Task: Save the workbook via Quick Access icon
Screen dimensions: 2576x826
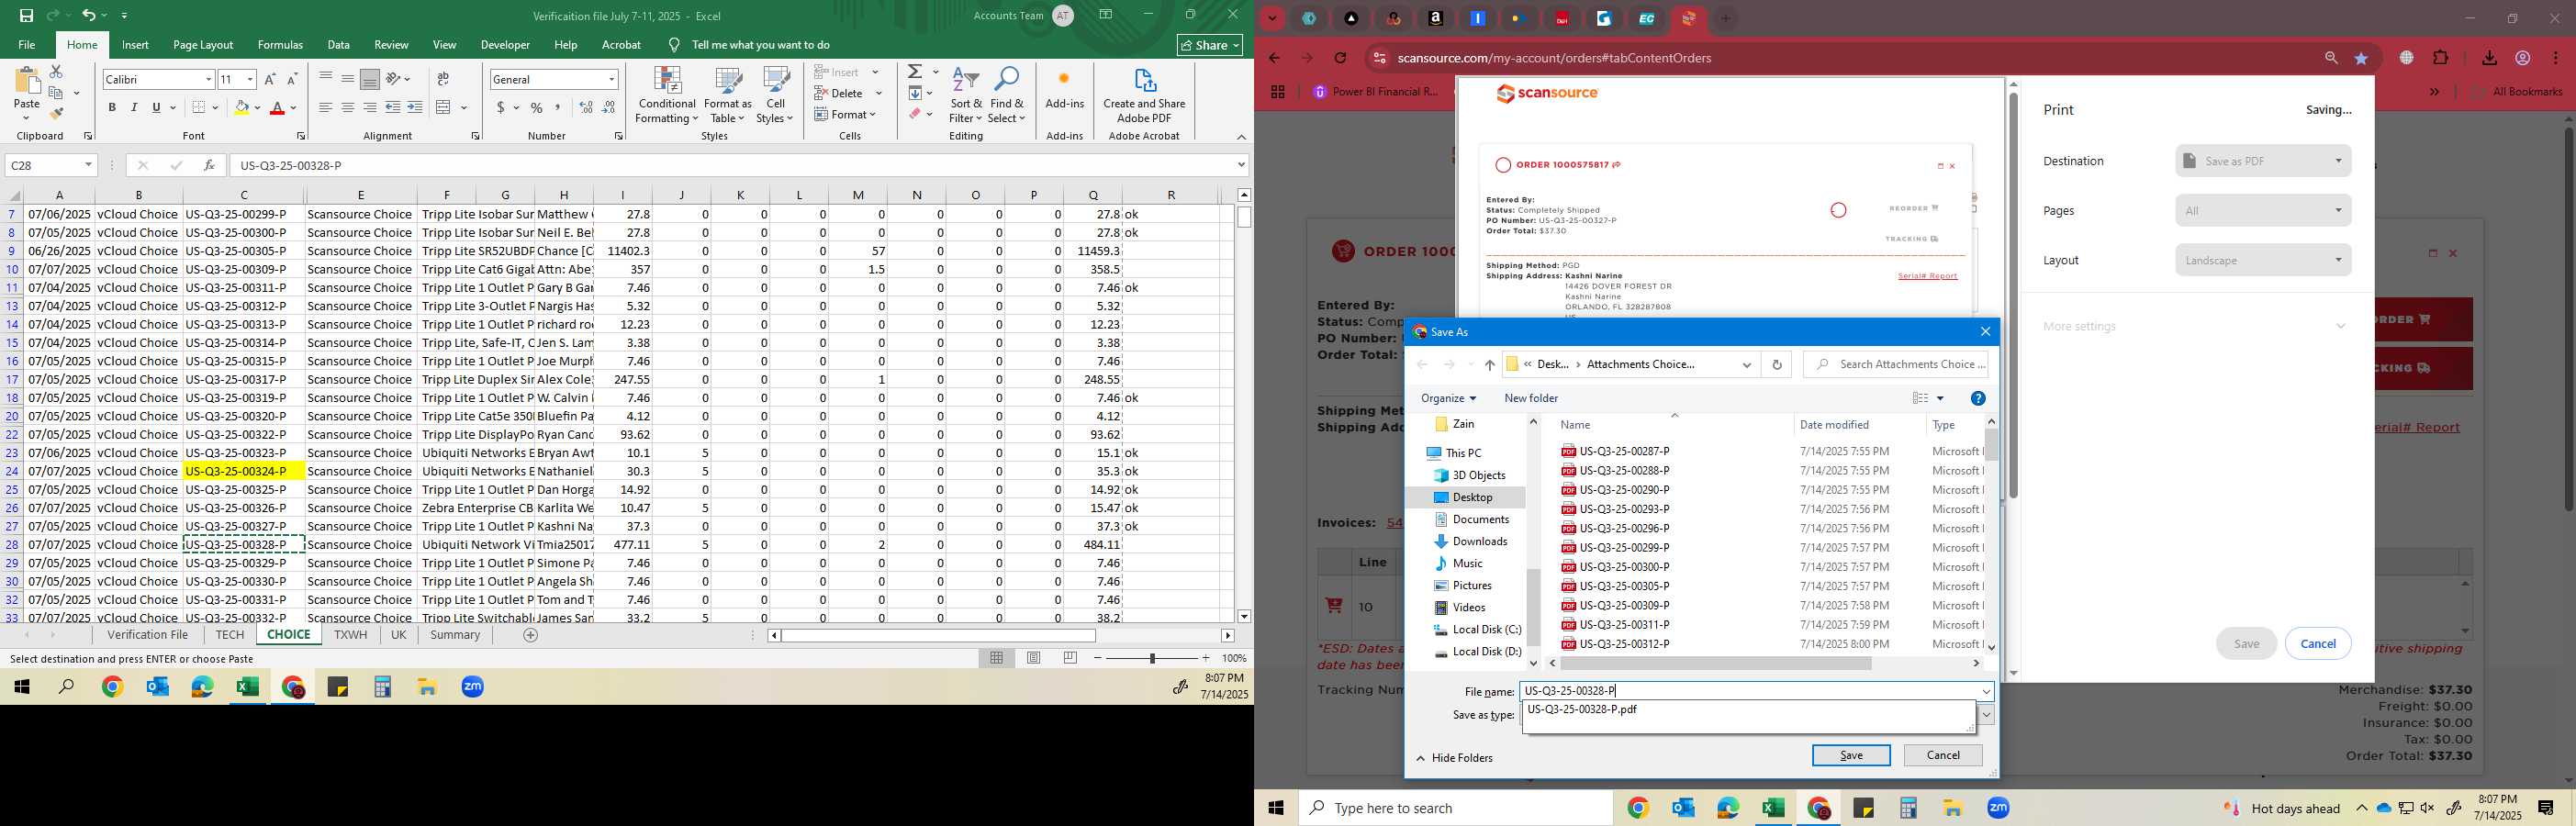Action: click(x=26, y=16)
